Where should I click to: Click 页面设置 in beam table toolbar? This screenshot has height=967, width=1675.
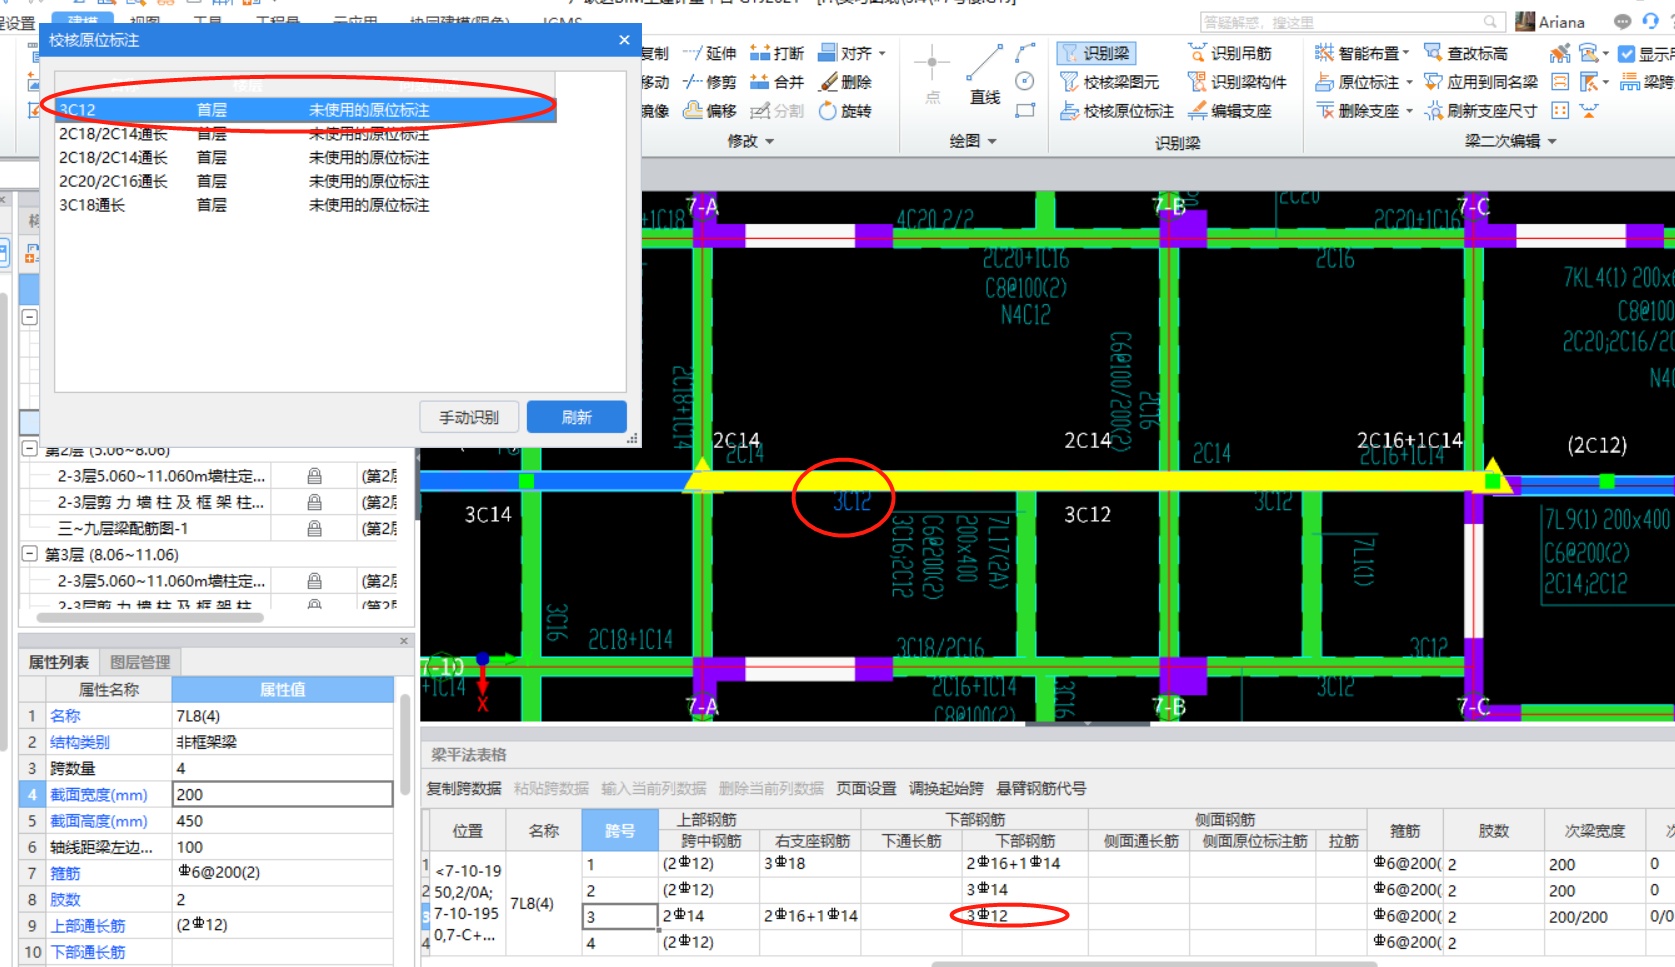866,788
